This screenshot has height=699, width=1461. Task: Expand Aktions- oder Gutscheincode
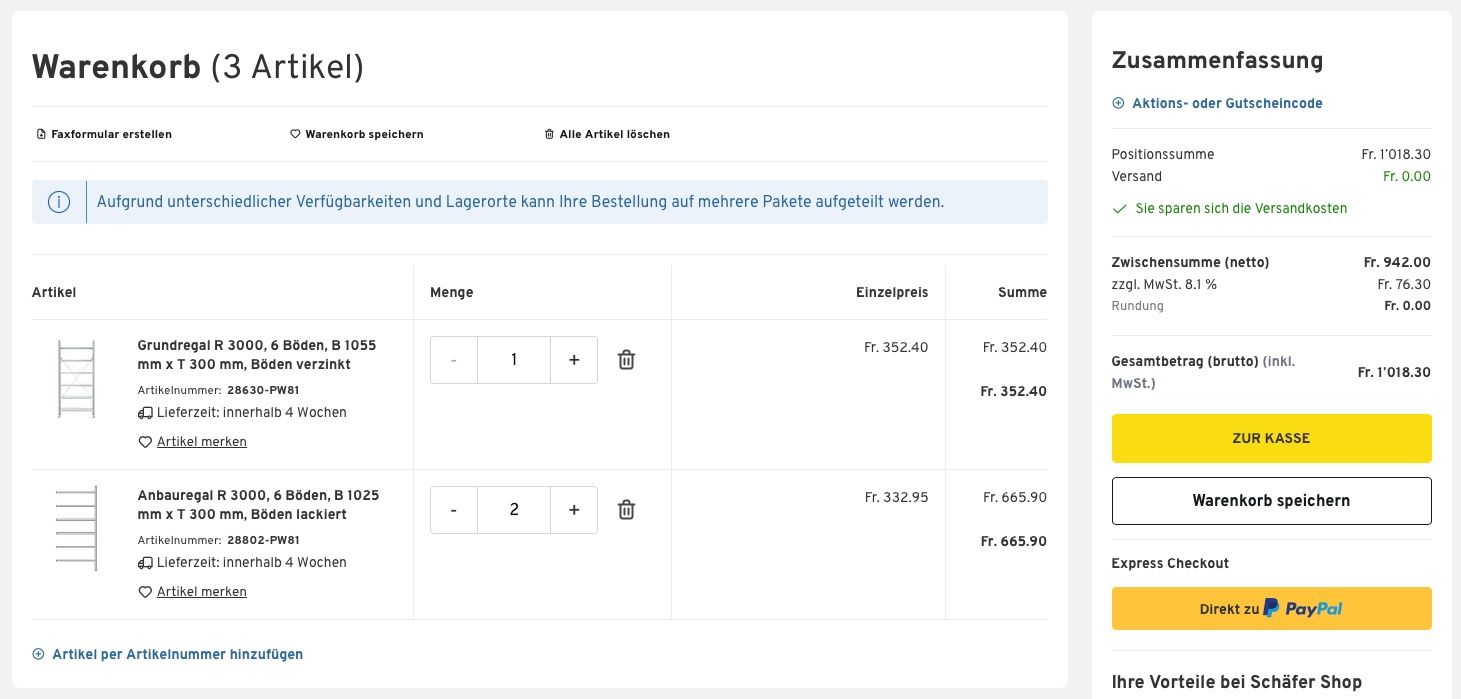click(x=1217, y=103)
